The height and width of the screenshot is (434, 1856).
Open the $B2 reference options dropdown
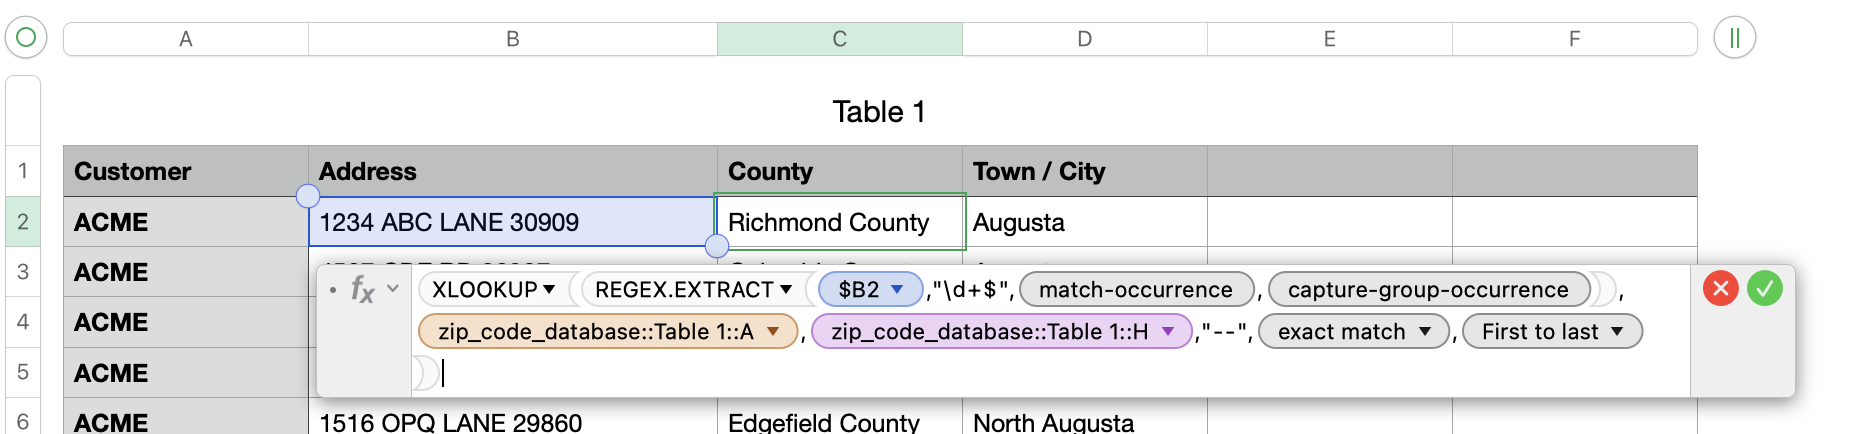click(x=897, y=290)
